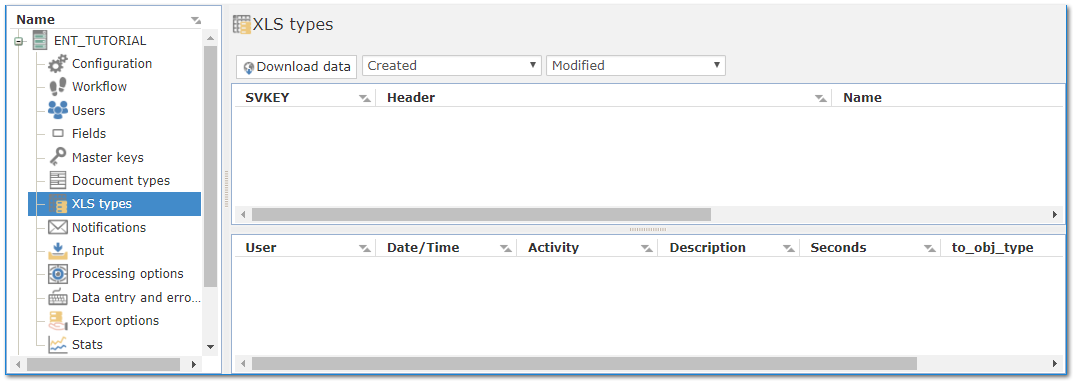The image size is (1076, 384).
Task: Select the ENT_TUTORIAL root node
Action: coord(100,40)
